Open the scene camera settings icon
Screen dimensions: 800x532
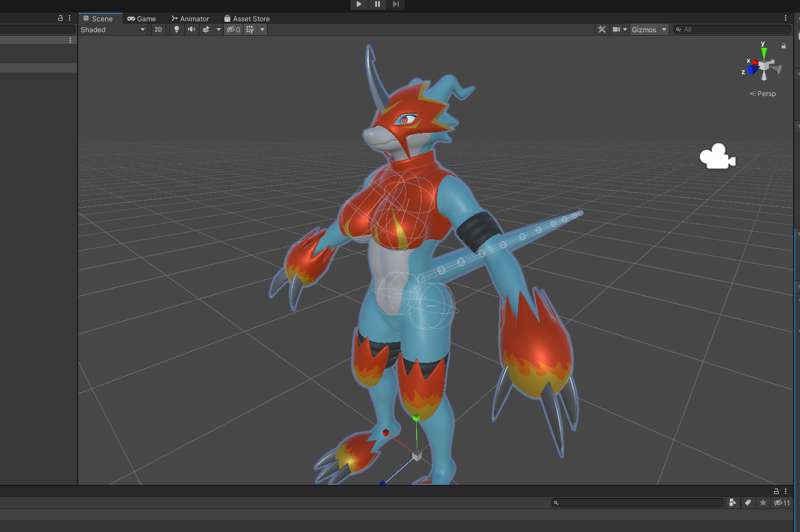point(616,30)
